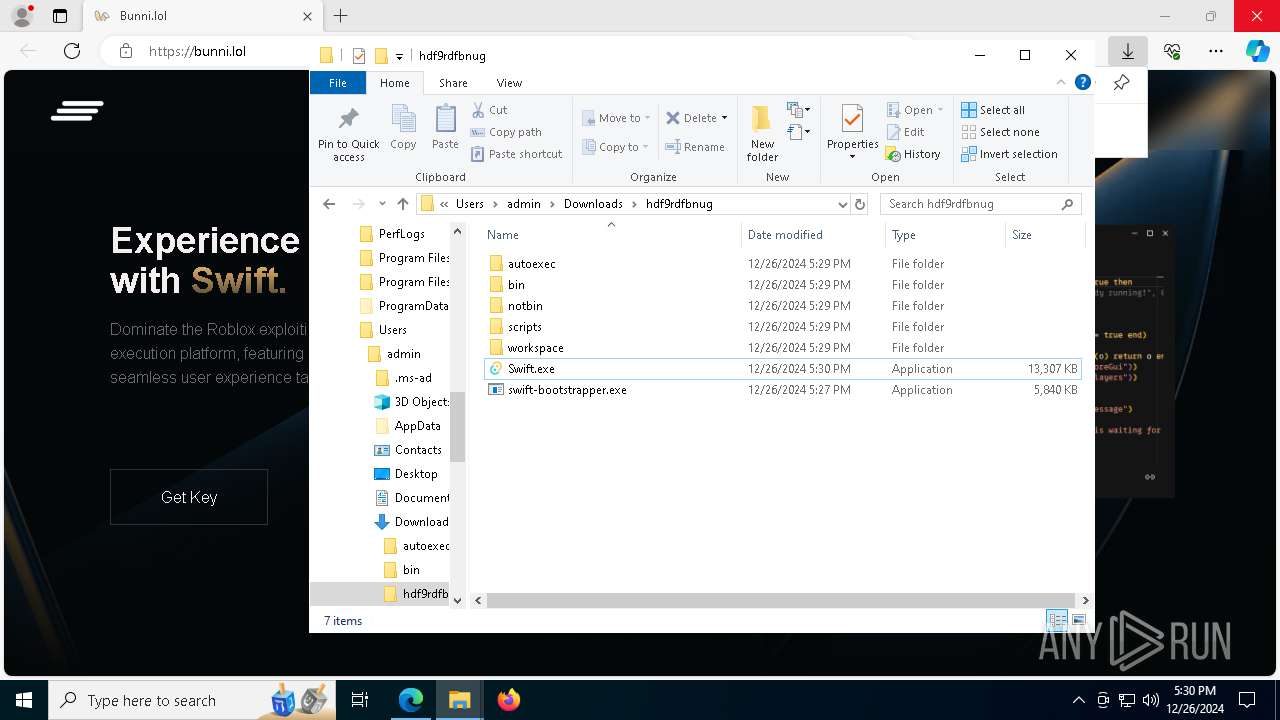
Task: Open Edge Copilot icon
Action: (1258, 51)
